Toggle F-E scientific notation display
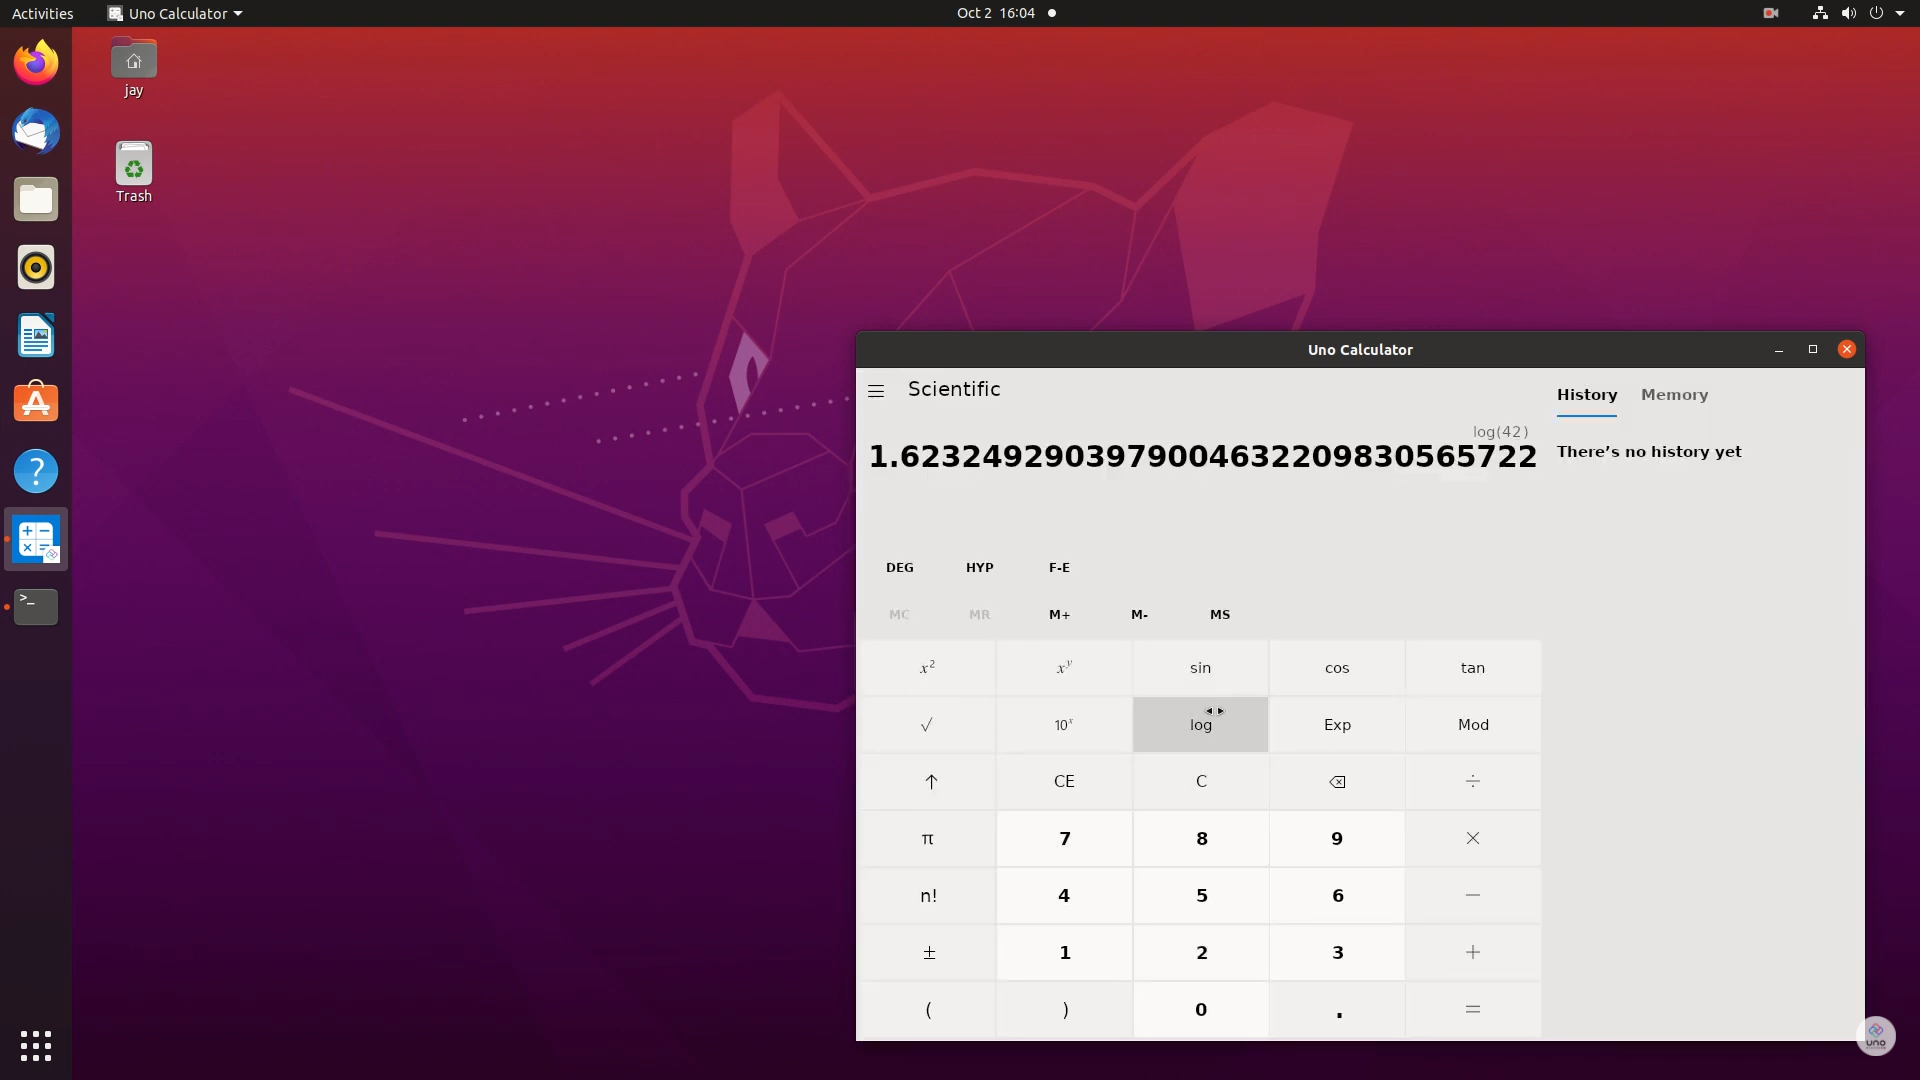 point(1059,567)
